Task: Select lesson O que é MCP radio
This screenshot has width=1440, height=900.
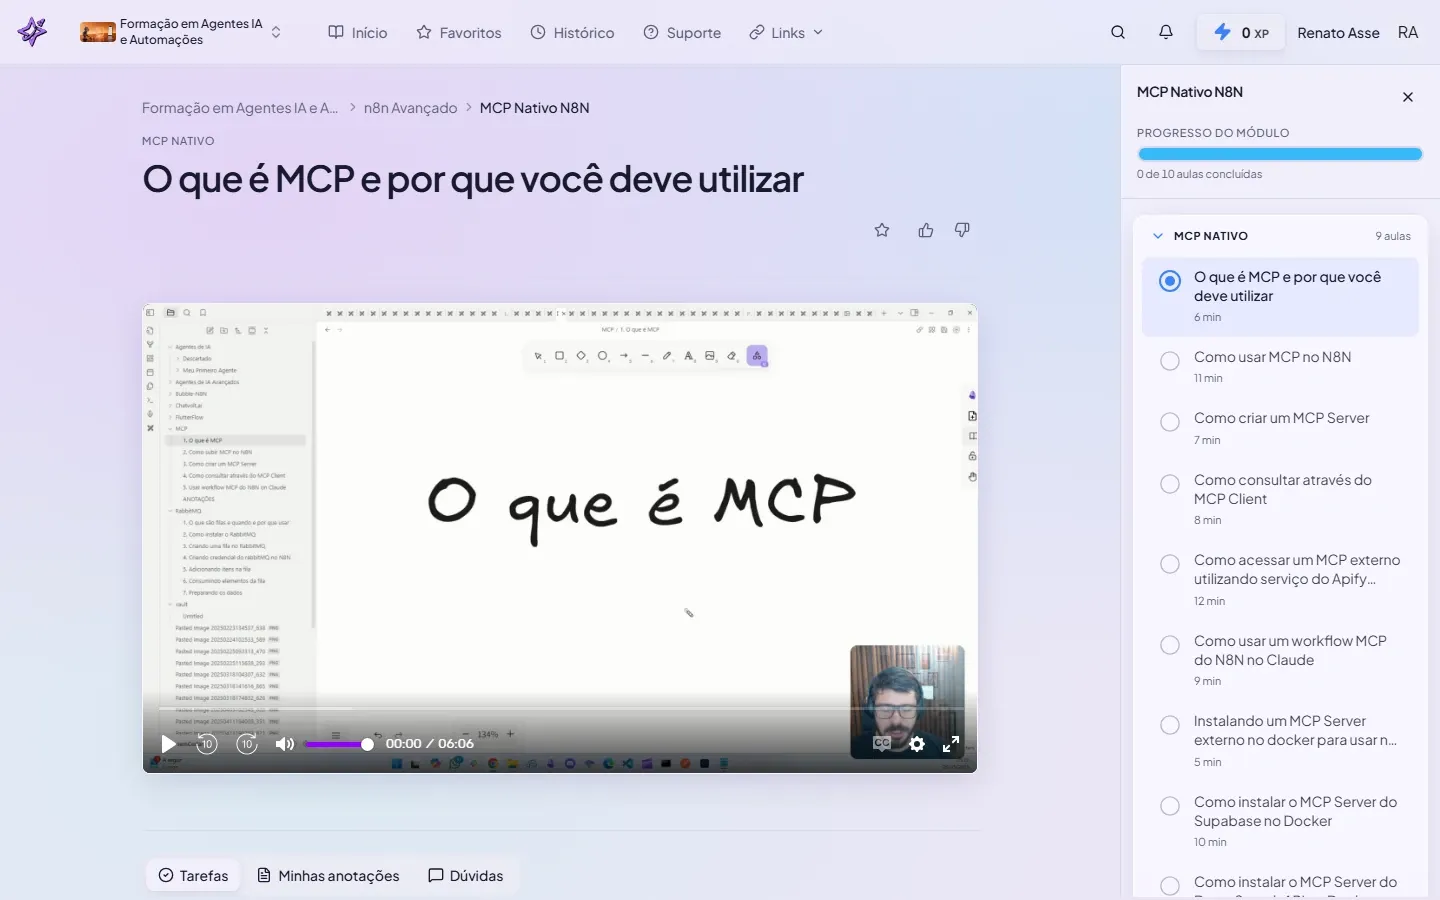Action: tap(1170, 281)
